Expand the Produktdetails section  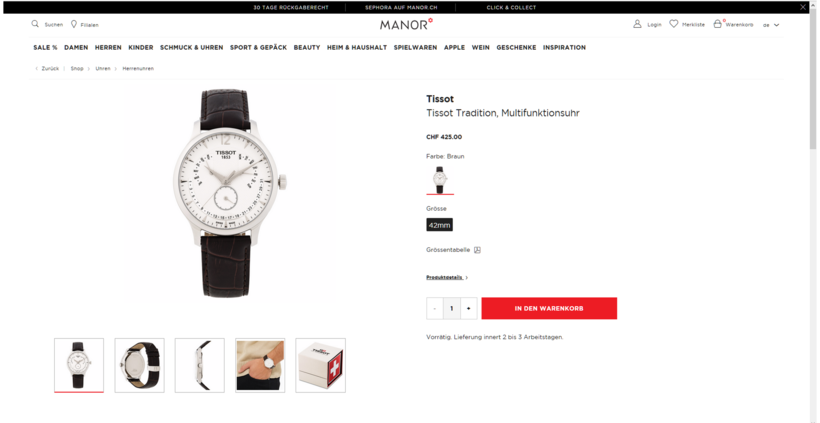tap(447, 278)
